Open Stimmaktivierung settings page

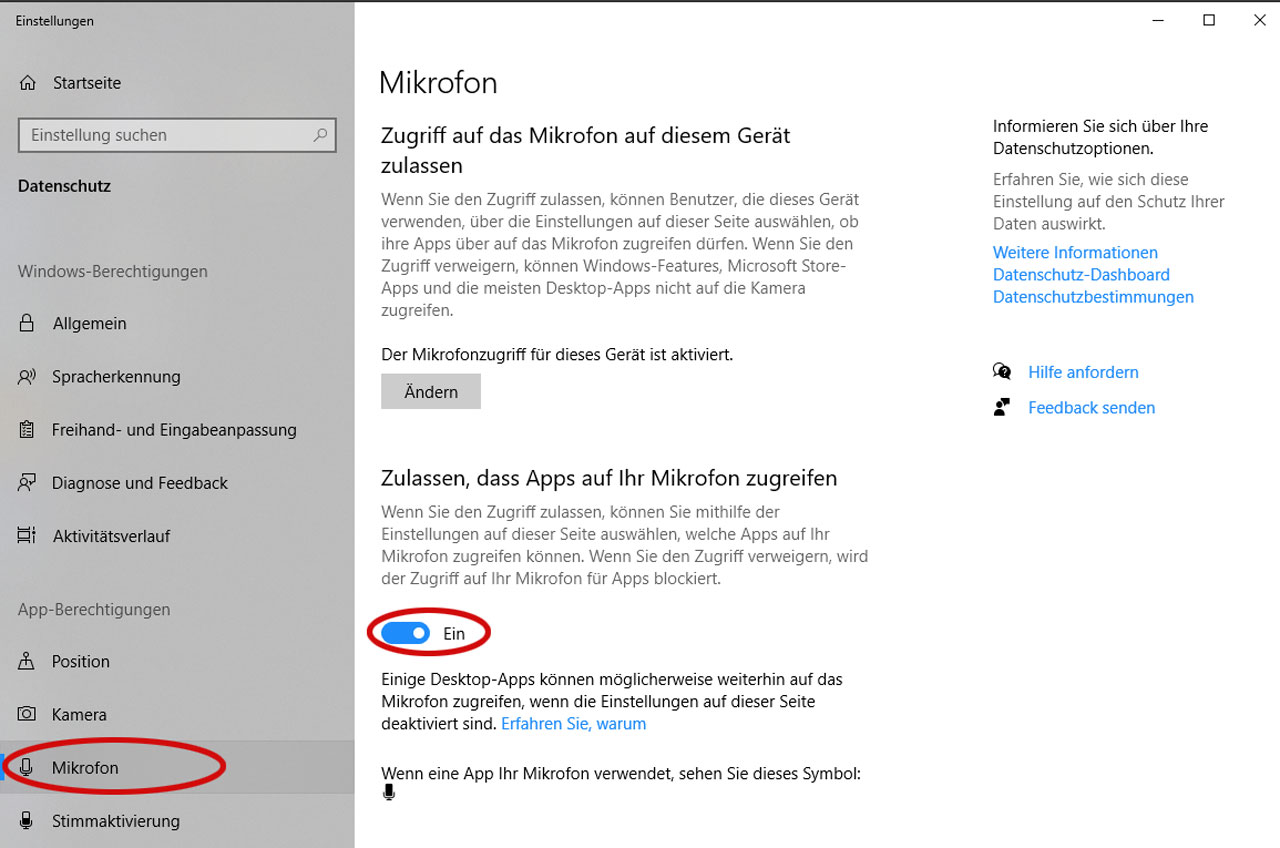115,821
